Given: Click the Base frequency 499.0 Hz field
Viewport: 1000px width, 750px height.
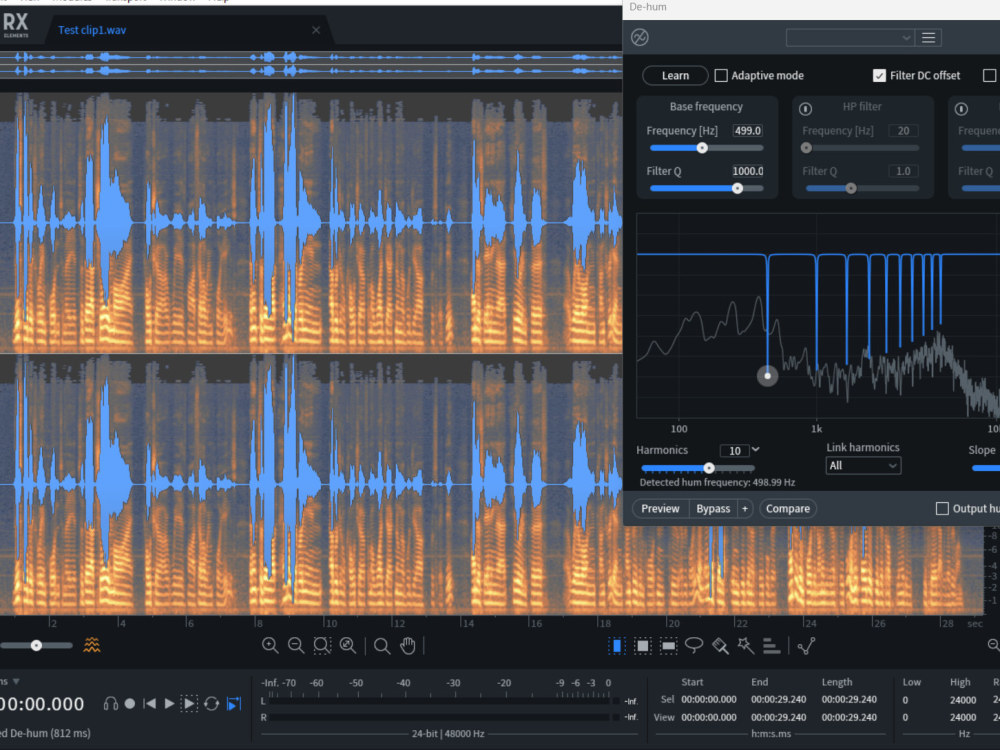Looking at the screenshot, I should [x=747, y=131].
